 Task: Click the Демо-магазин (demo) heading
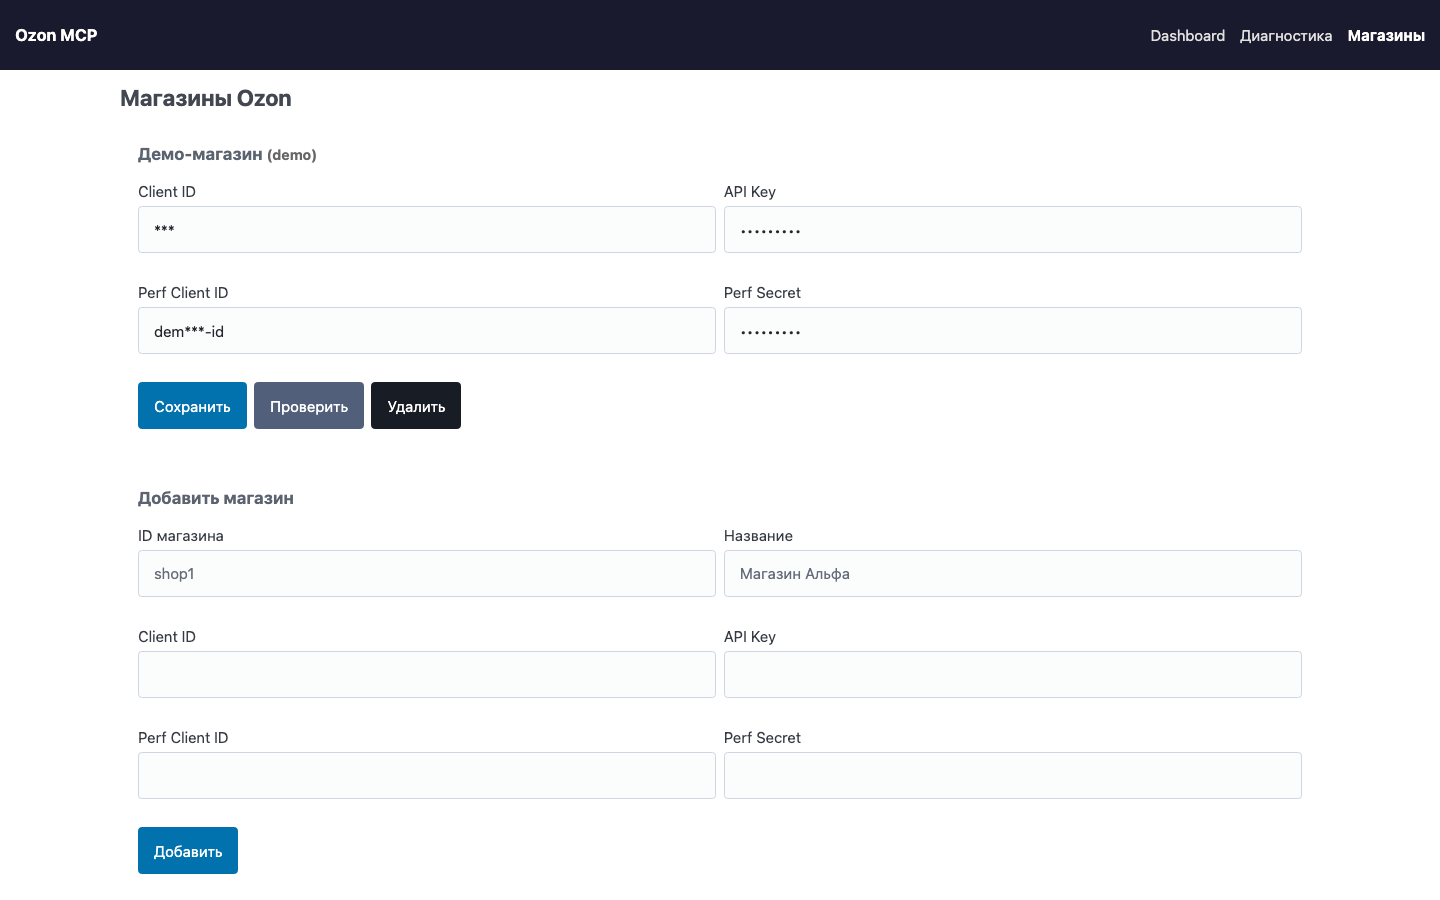[227, 154]
